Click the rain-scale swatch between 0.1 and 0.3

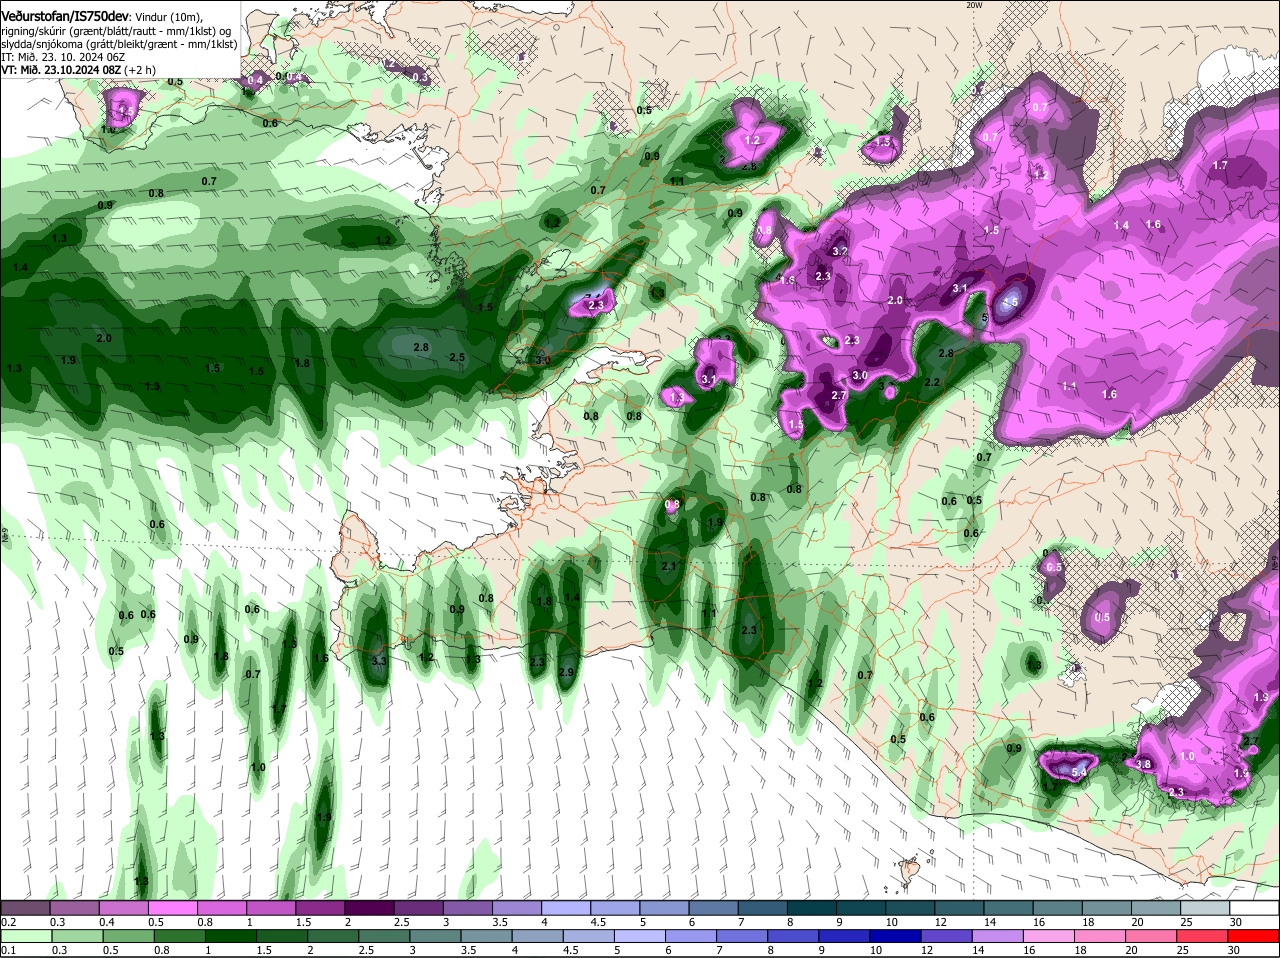pyautogui.click(x=26, y=936)
